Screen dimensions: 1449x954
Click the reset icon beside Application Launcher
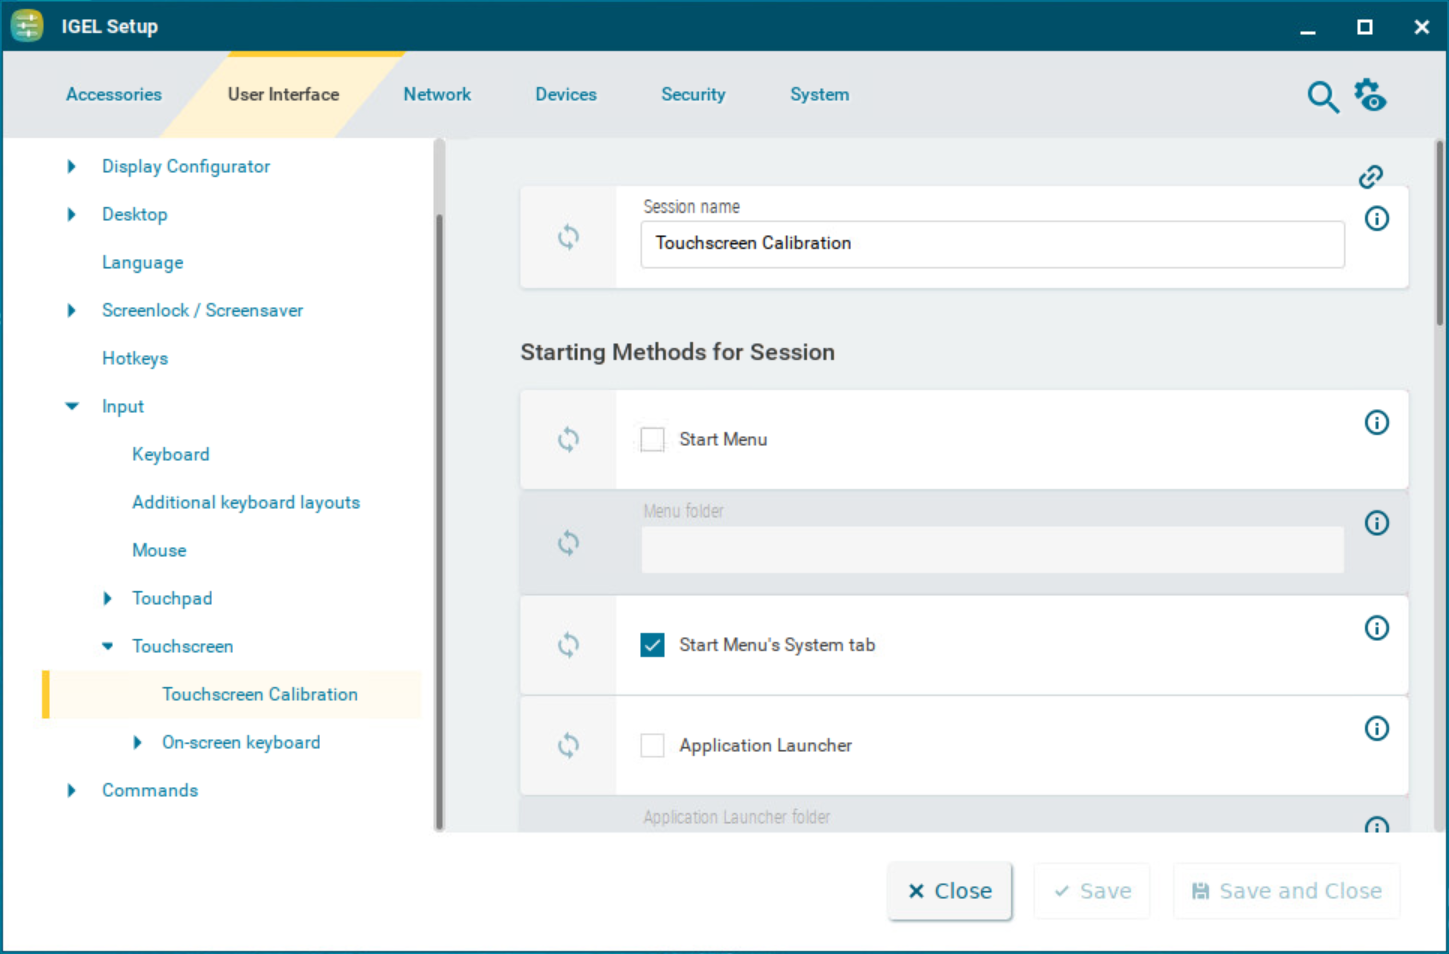click(x=568, y=745)
